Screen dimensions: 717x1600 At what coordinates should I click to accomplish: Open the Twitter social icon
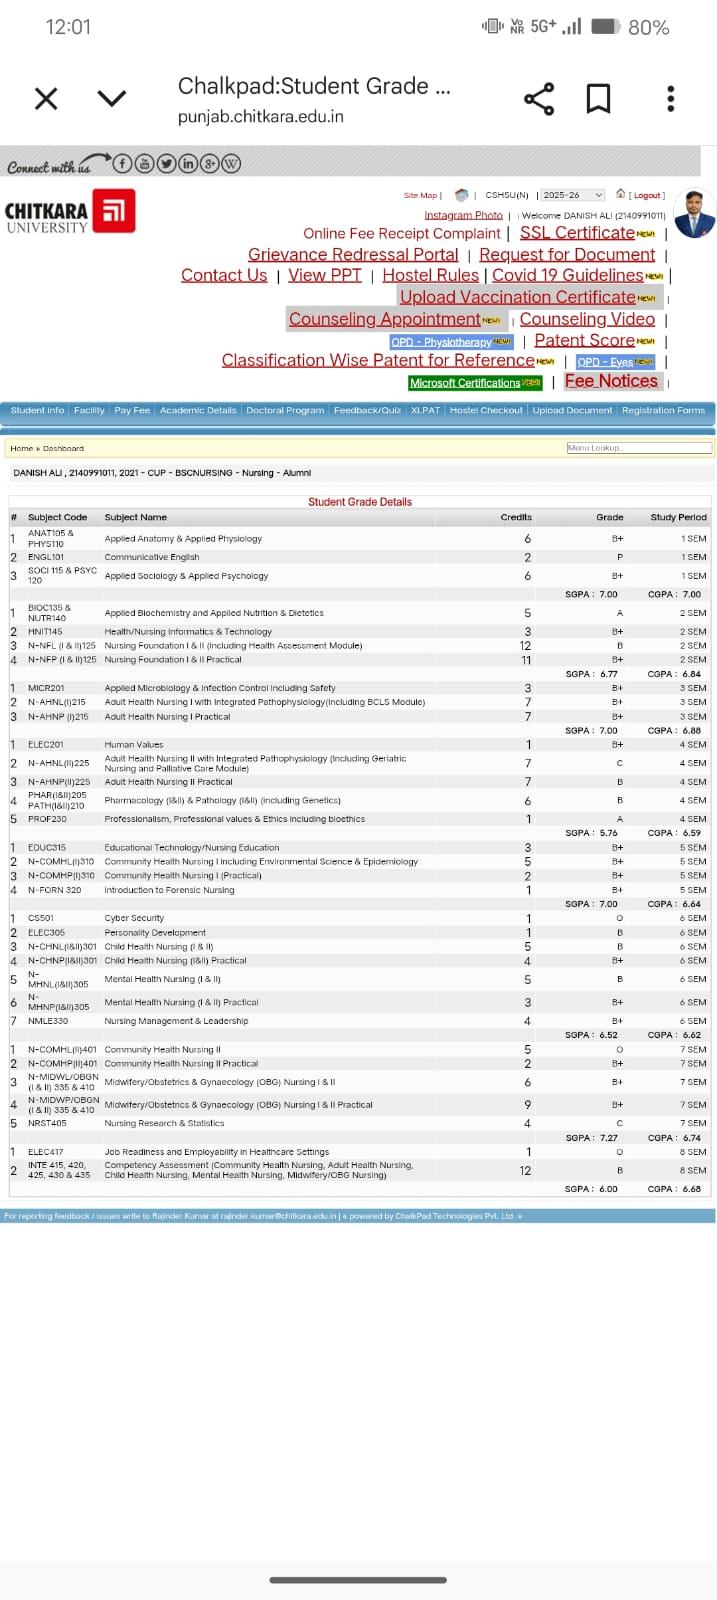click(x=166, y=164)
